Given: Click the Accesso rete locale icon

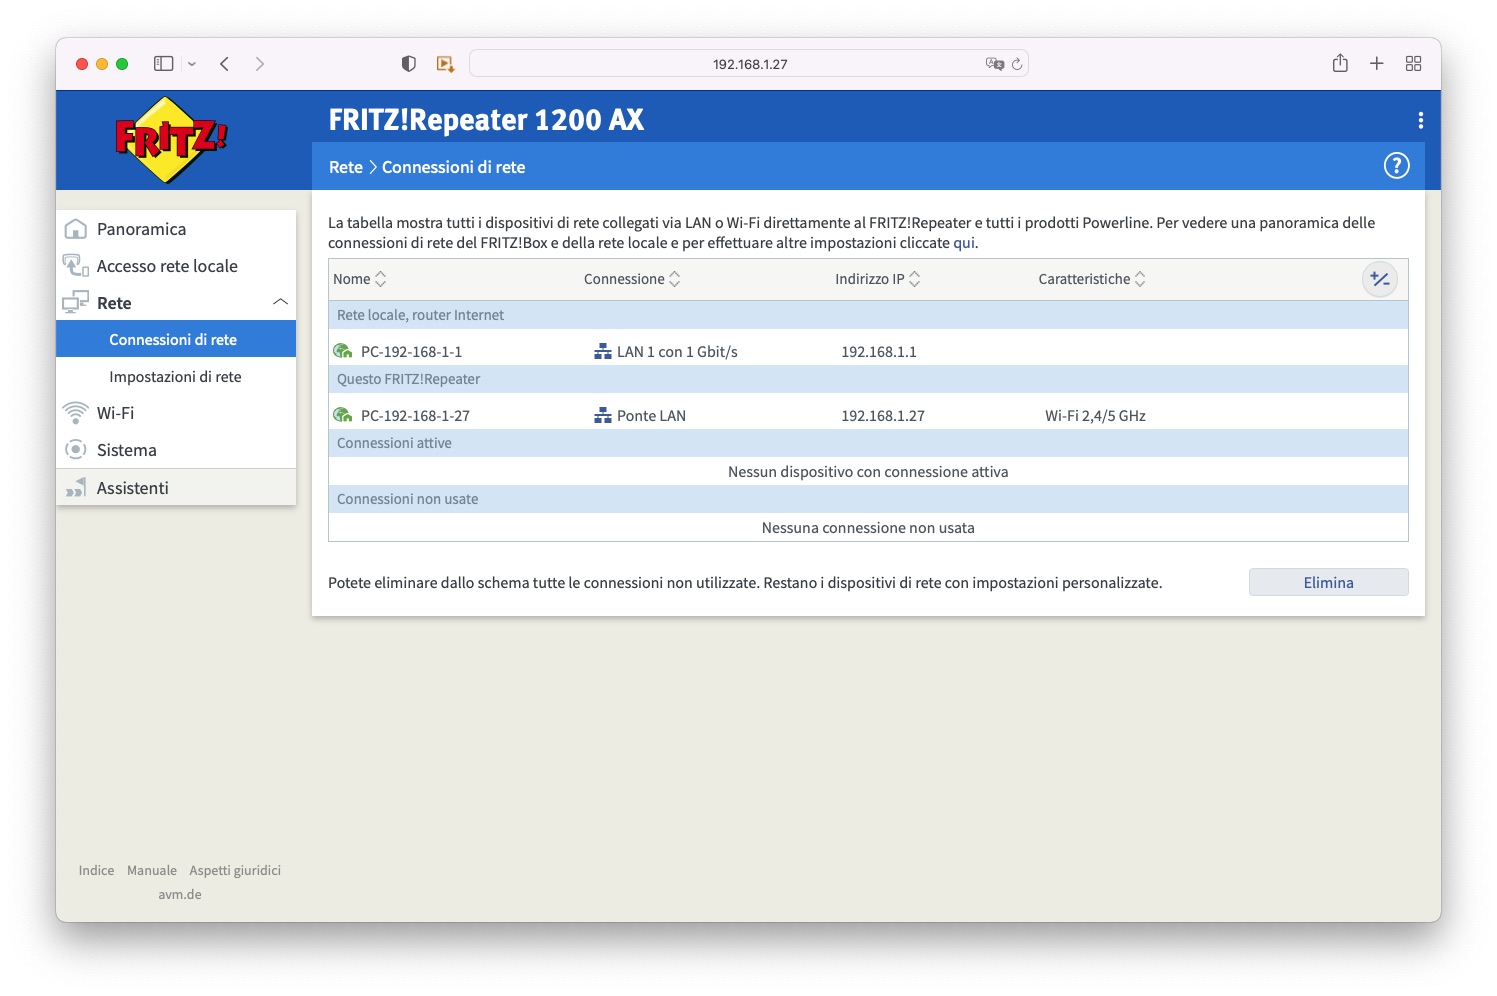Looking at the screenshot, I should click(75, 265).
